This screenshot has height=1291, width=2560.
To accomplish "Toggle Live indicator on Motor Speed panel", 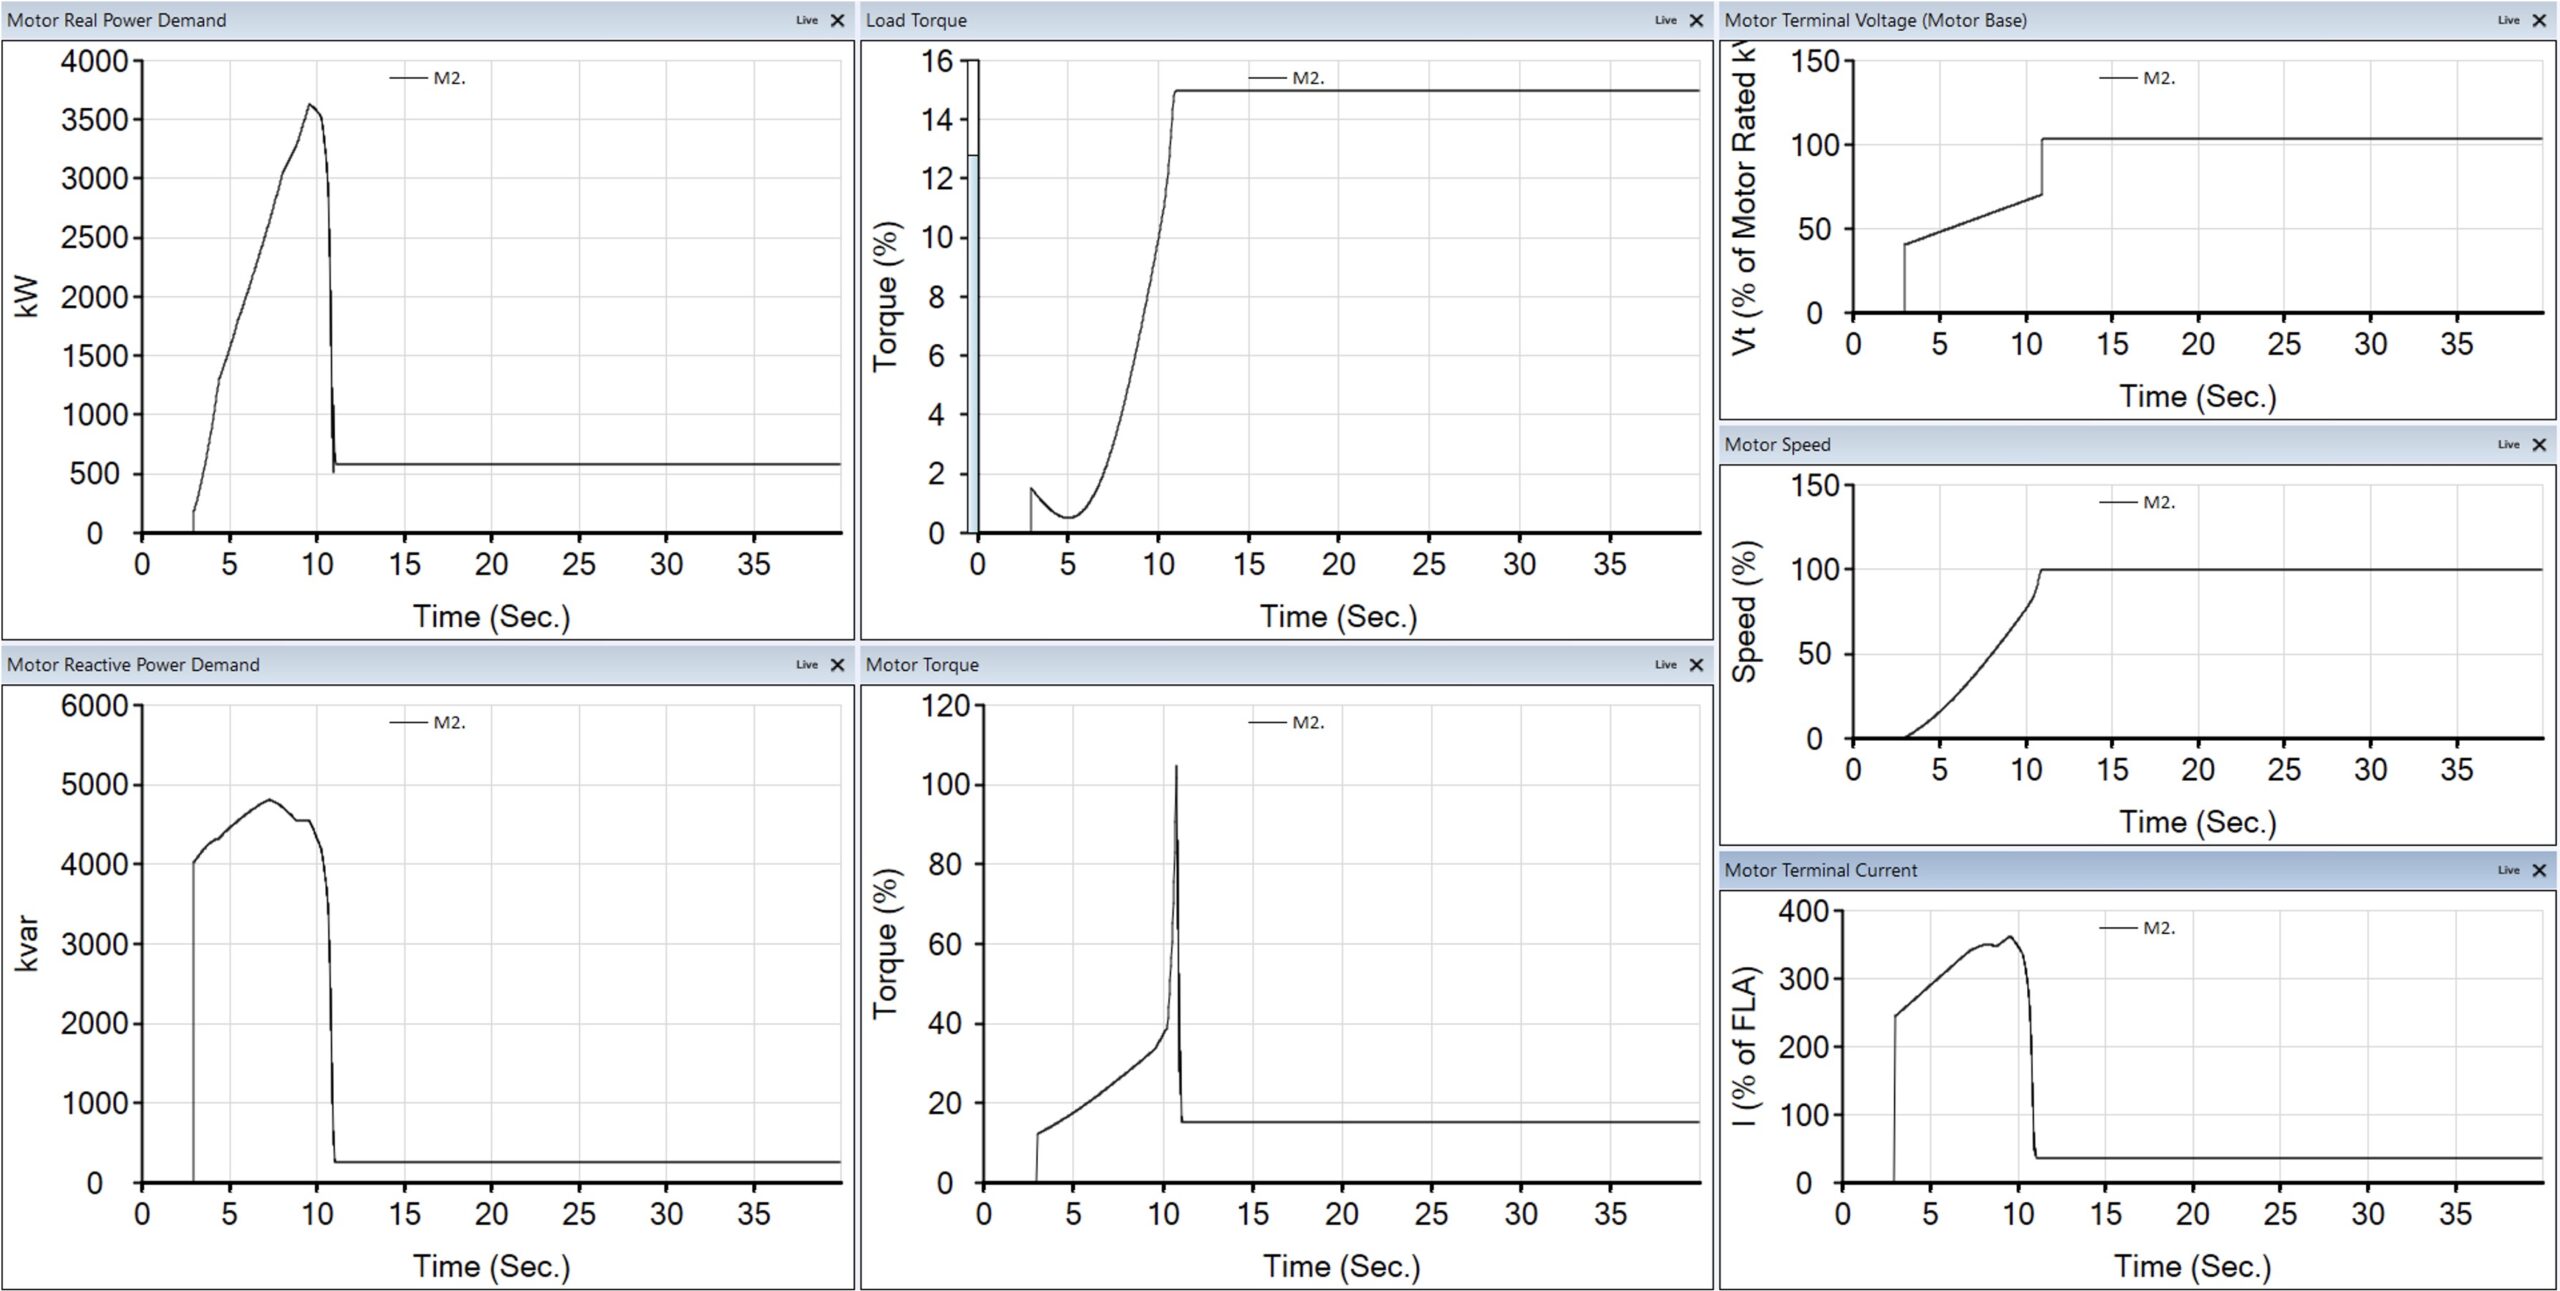I will pos(2508,445).
